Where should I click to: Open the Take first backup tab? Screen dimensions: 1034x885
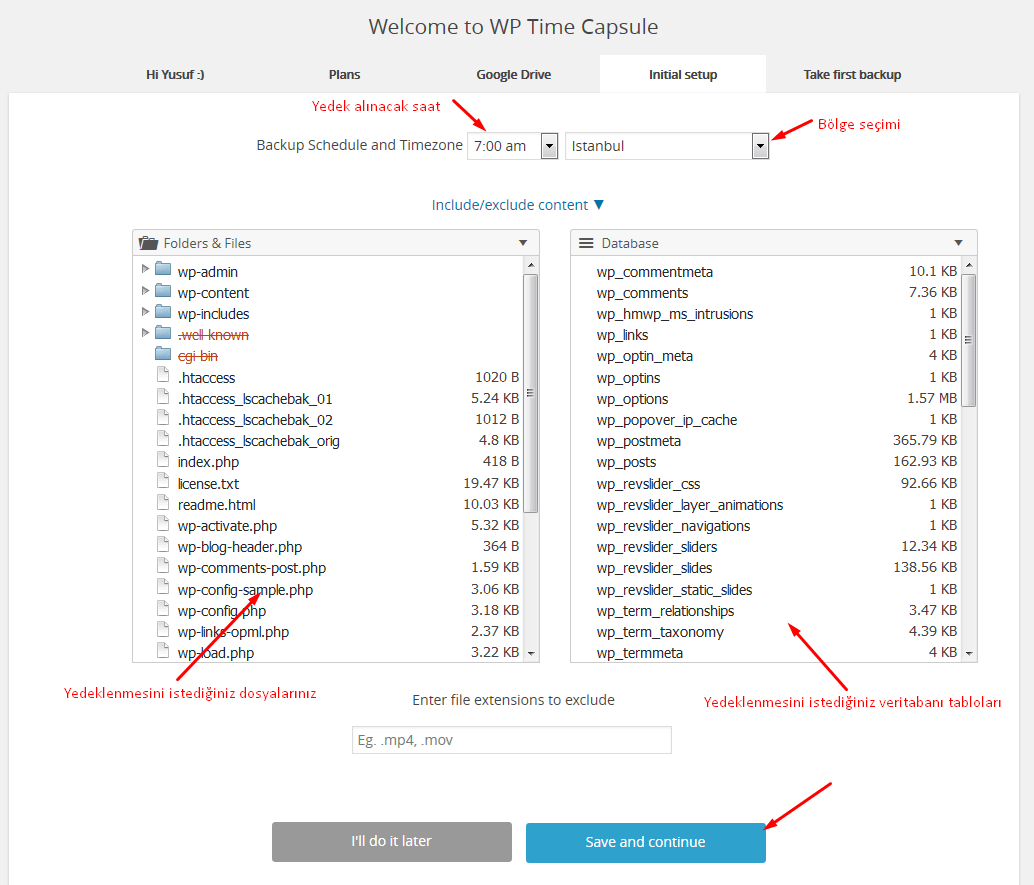point(852,73)
